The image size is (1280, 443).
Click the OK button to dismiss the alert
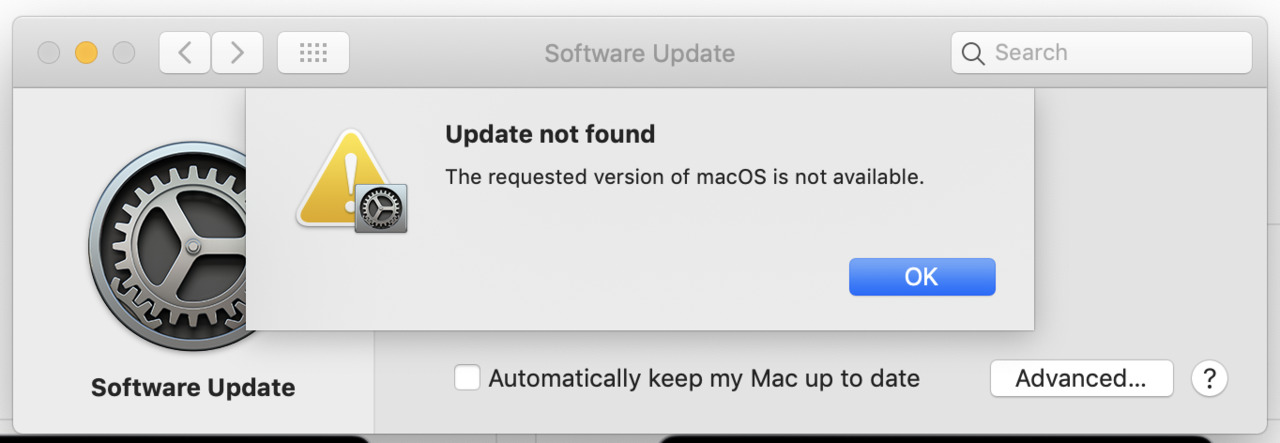click(922, 277)
